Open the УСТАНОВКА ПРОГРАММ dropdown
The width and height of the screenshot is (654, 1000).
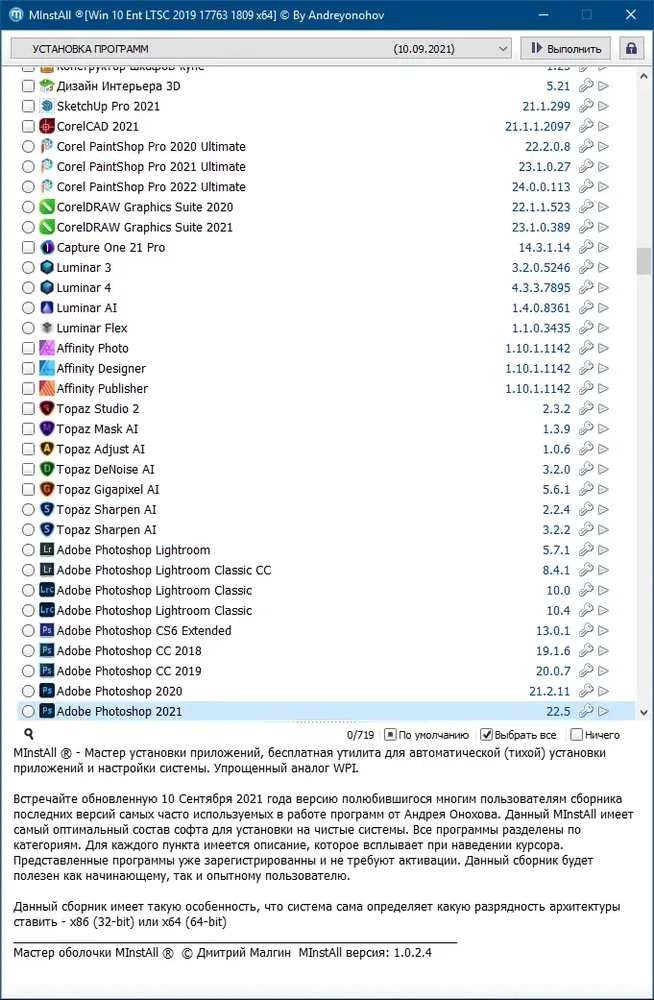point(262,48)
